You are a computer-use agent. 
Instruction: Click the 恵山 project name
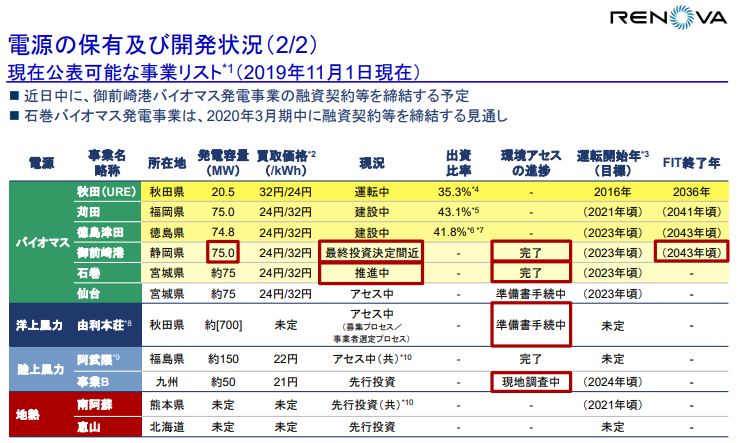(89, 427)
